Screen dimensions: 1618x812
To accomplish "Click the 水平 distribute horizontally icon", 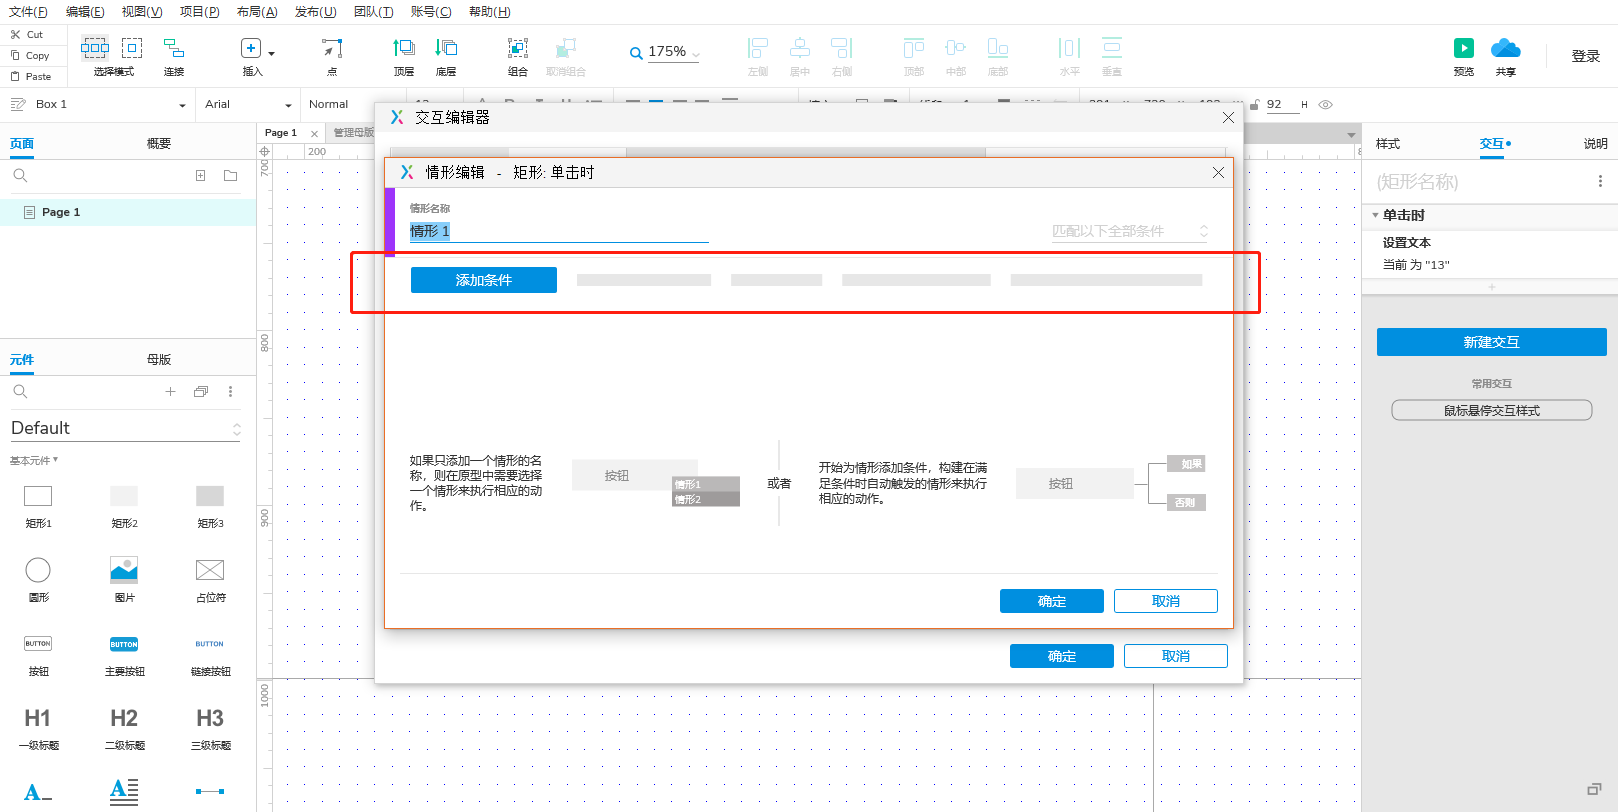I will [1070, 48].
